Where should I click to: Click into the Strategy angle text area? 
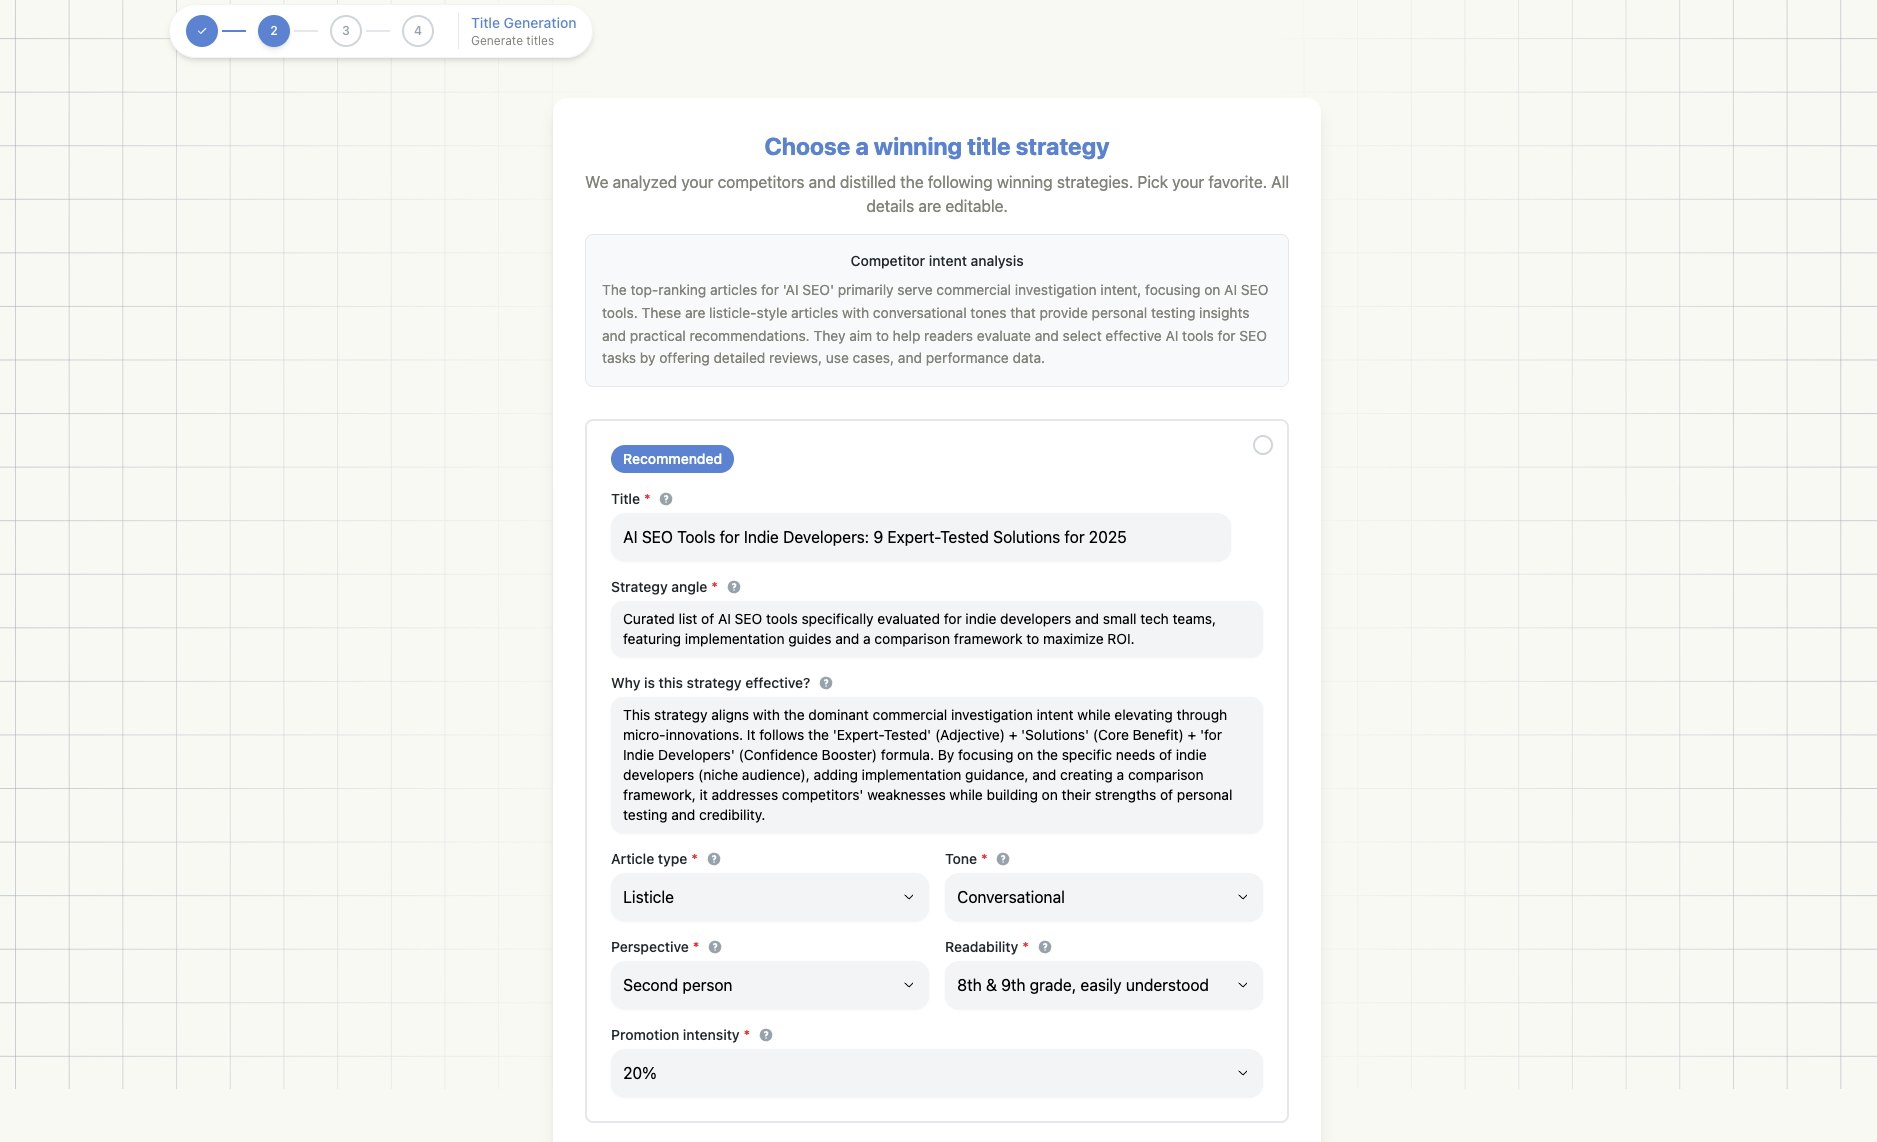pos(936,629)
